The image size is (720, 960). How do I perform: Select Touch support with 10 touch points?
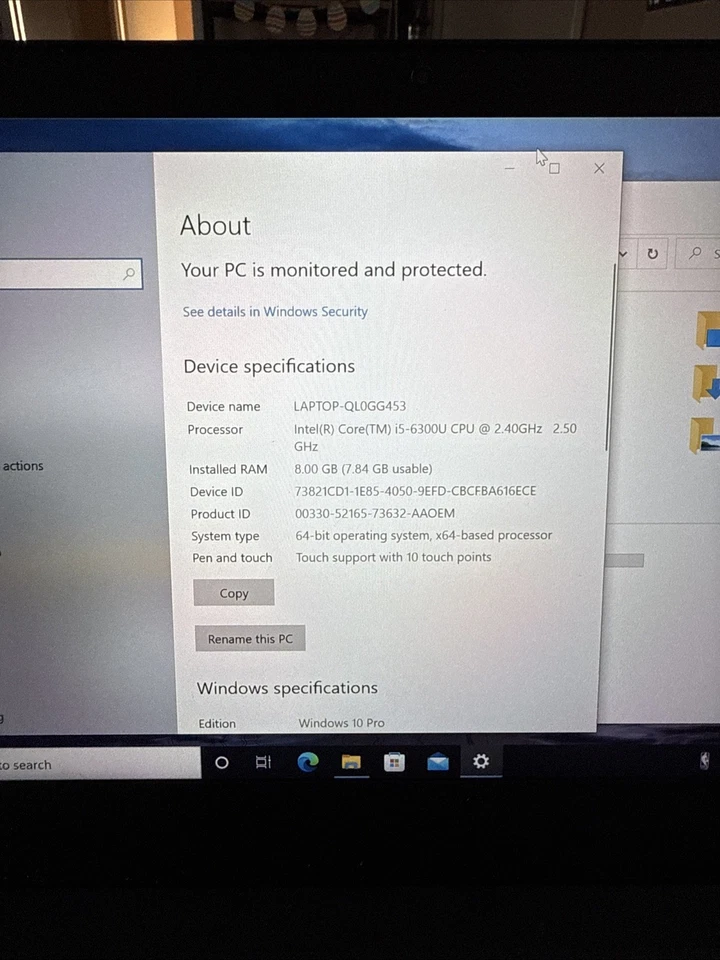pos(394,557)
